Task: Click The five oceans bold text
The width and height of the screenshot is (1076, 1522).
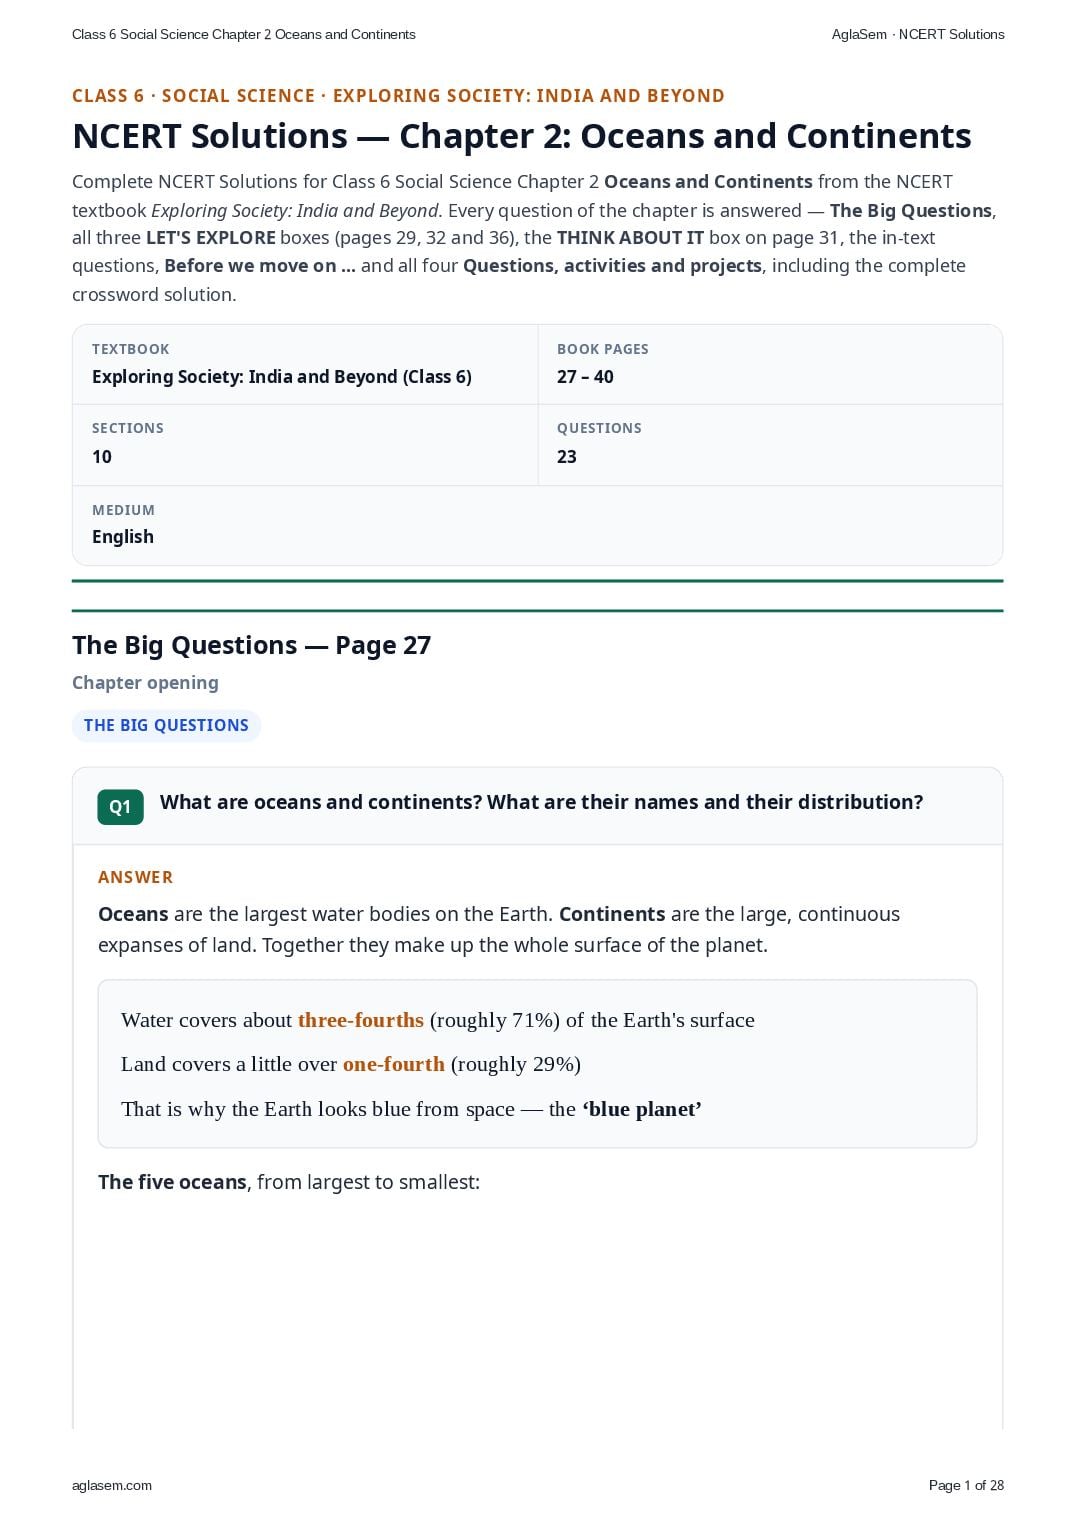Action: coord(172,1182)
